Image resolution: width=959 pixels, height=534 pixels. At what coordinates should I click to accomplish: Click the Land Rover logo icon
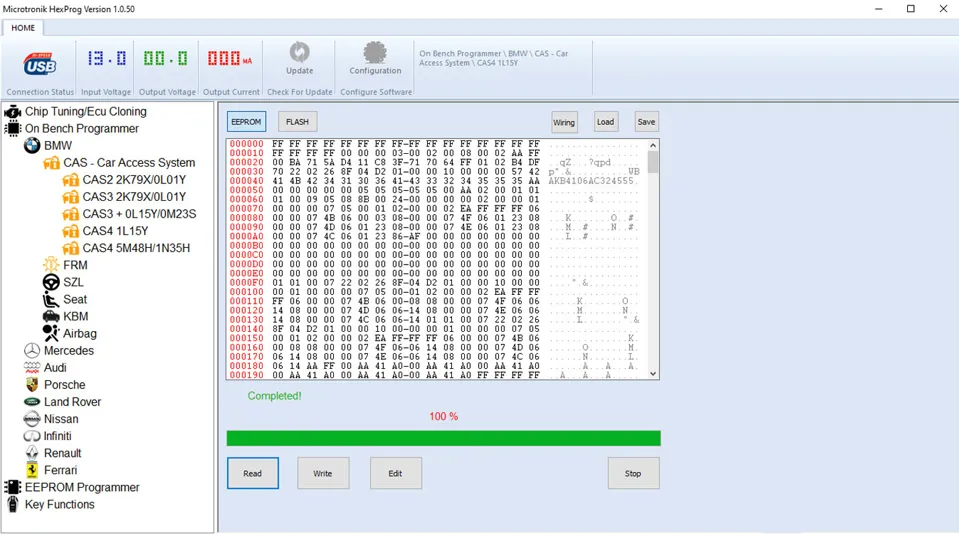(32, 402)
